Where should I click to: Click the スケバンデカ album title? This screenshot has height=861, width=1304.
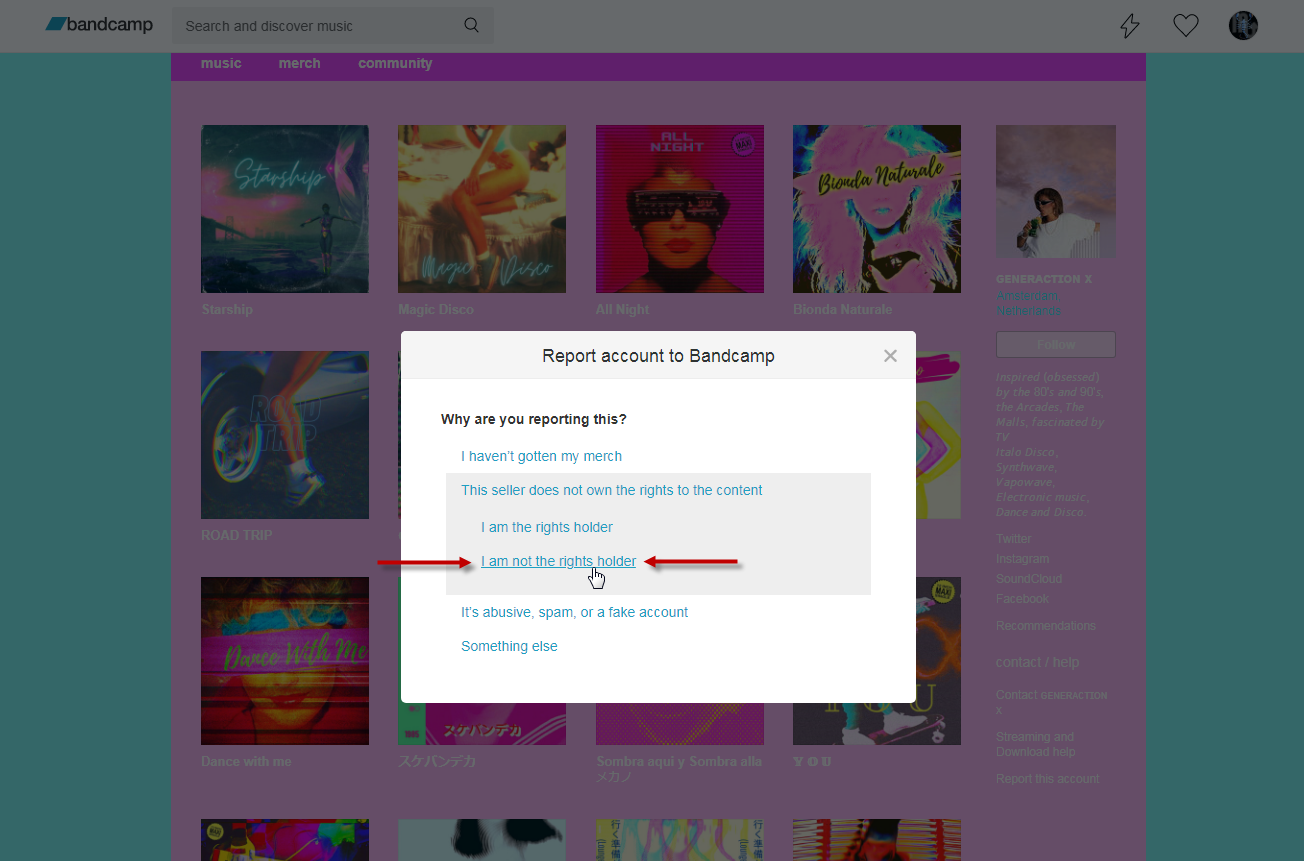pyautogui.click(x=437, y=762)
